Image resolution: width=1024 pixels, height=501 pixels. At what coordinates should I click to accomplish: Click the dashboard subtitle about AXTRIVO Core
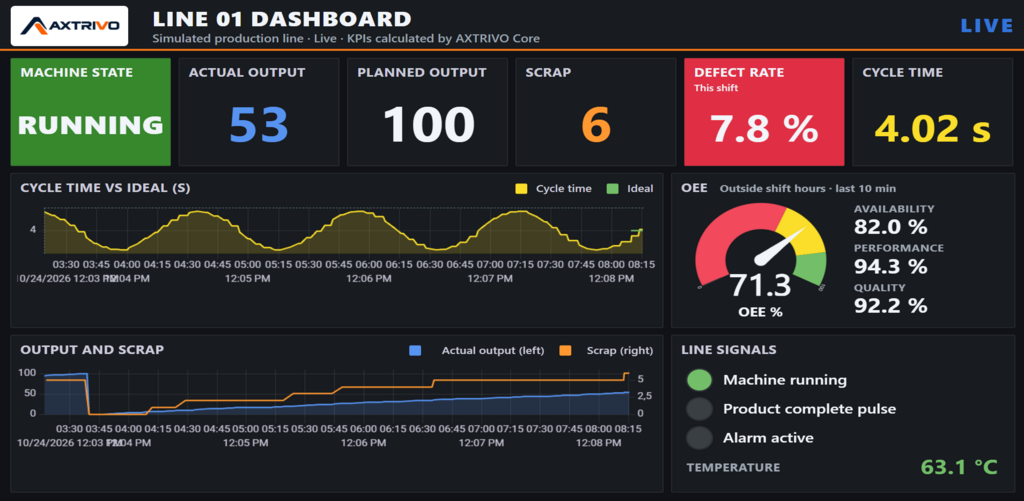click(346, 39)
